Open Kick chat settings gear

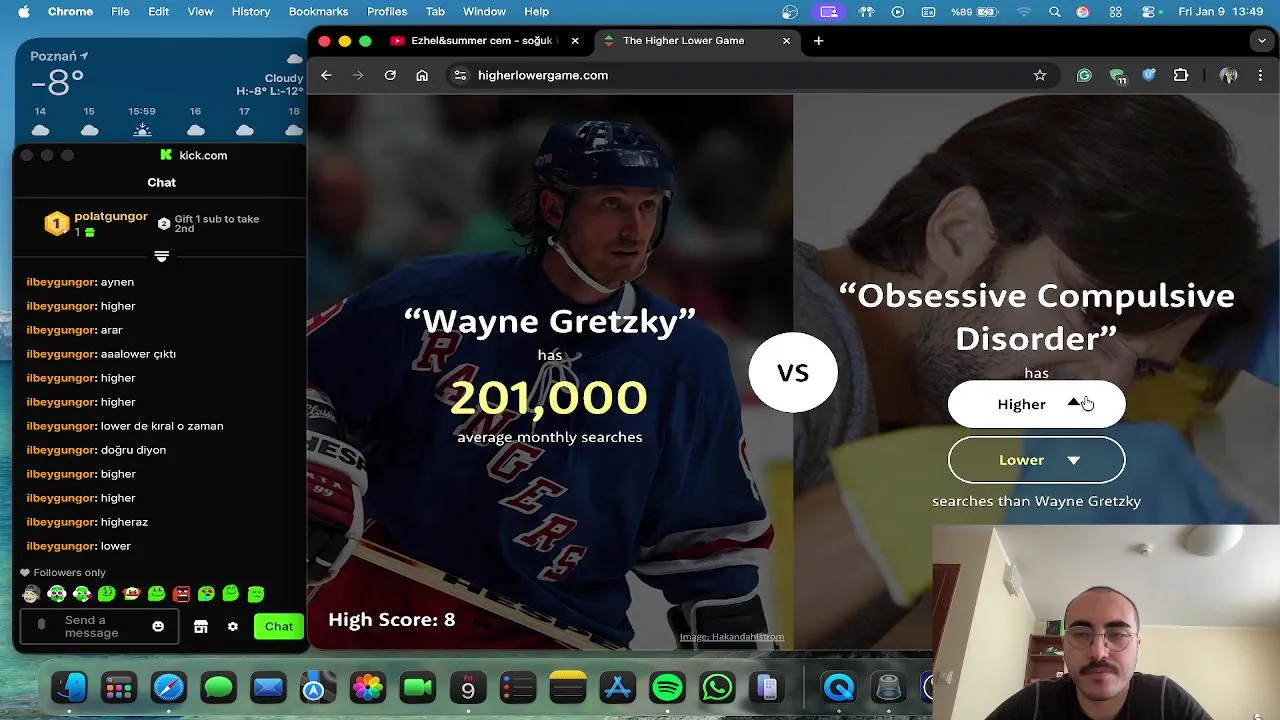tap(233, 627)
